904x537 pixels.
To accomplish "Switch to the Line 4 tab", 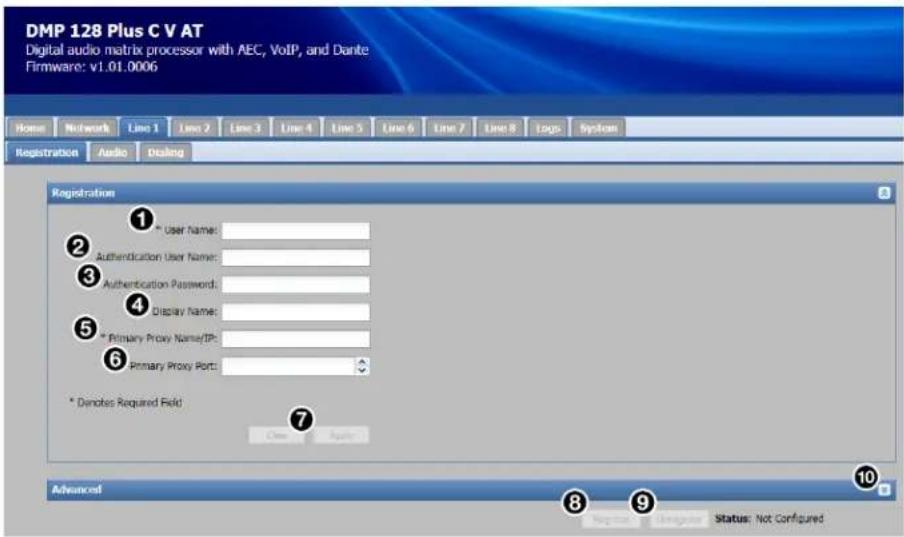I will (296, 127).
